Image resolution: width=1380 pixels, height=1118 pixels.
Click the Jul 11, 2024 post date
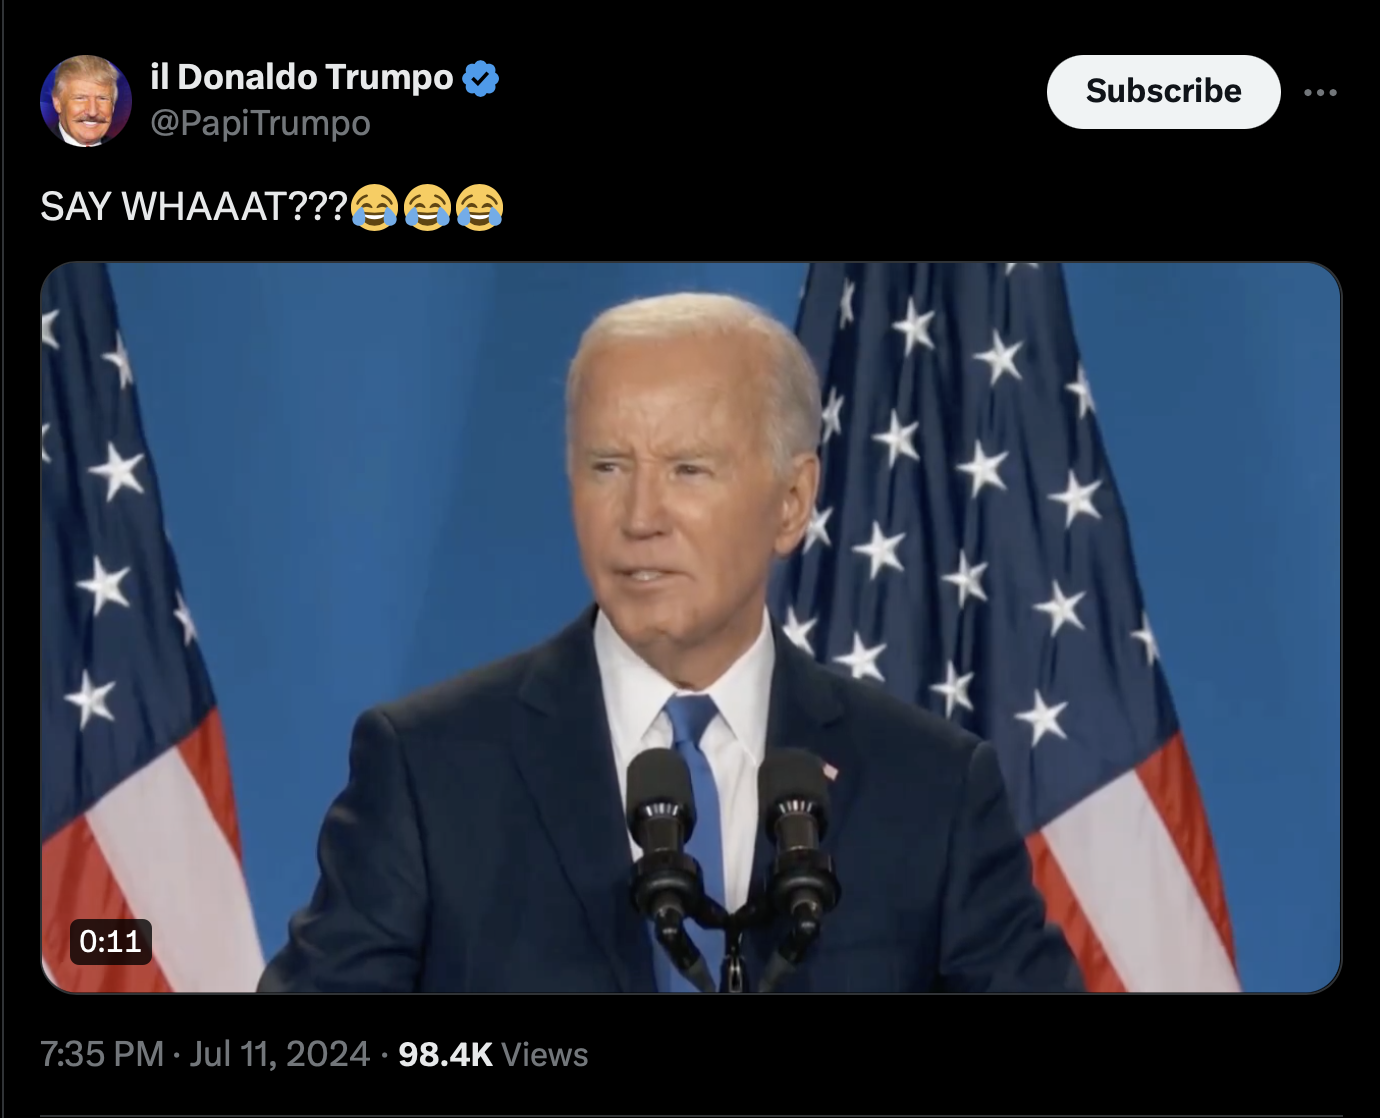click(x=280, y=1054)
